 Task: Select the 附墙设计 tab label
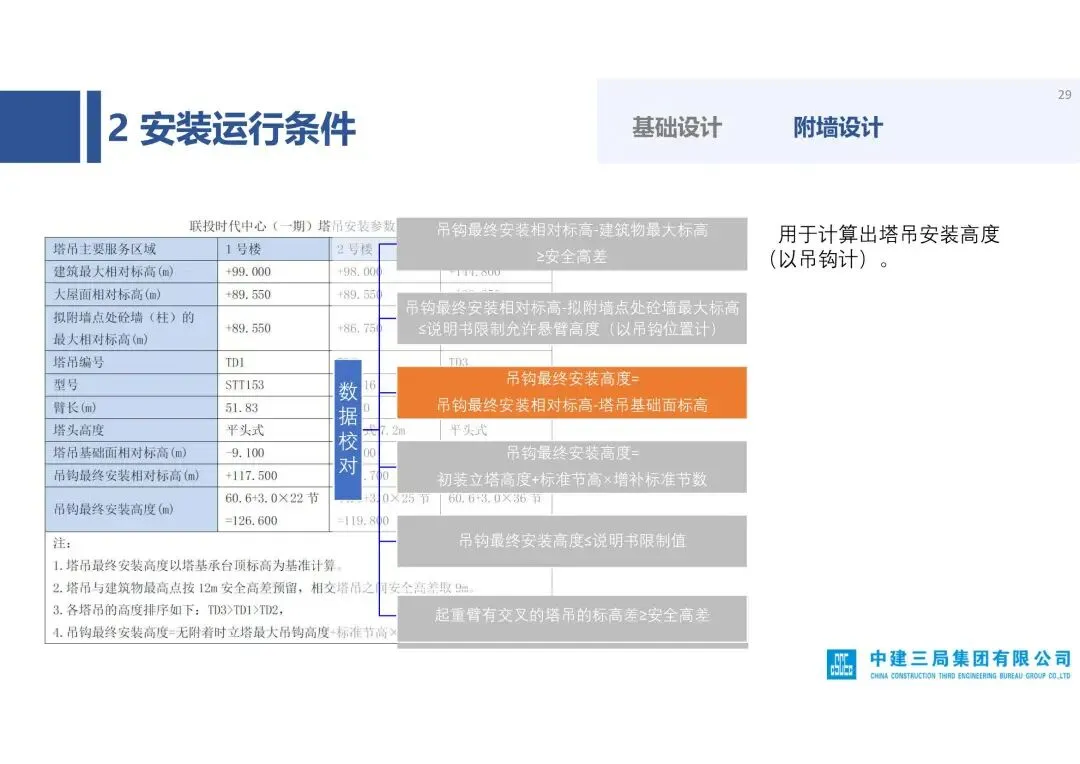838,127
